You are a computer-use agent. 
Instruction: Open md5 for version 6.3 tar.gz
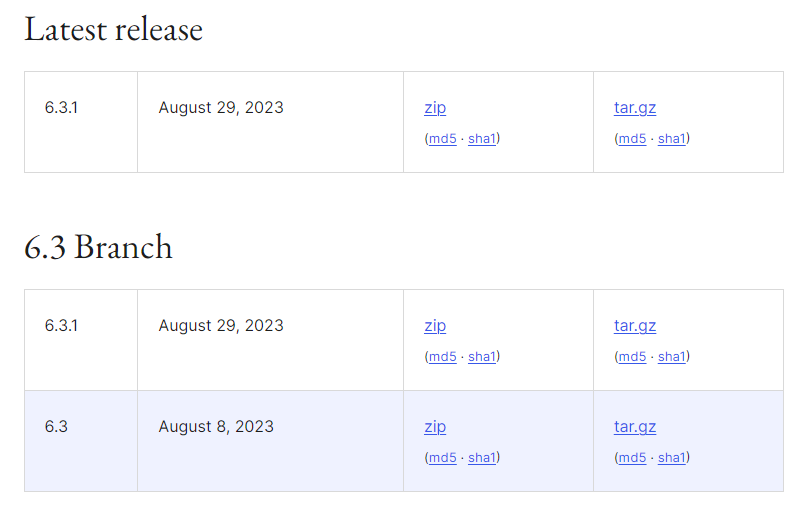632,458
